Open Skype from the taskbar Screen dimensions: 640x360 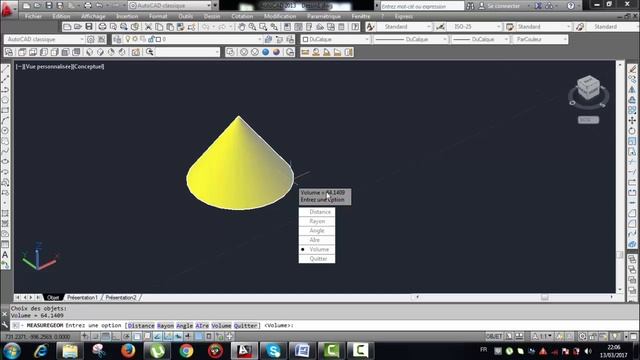pos(273,351)
